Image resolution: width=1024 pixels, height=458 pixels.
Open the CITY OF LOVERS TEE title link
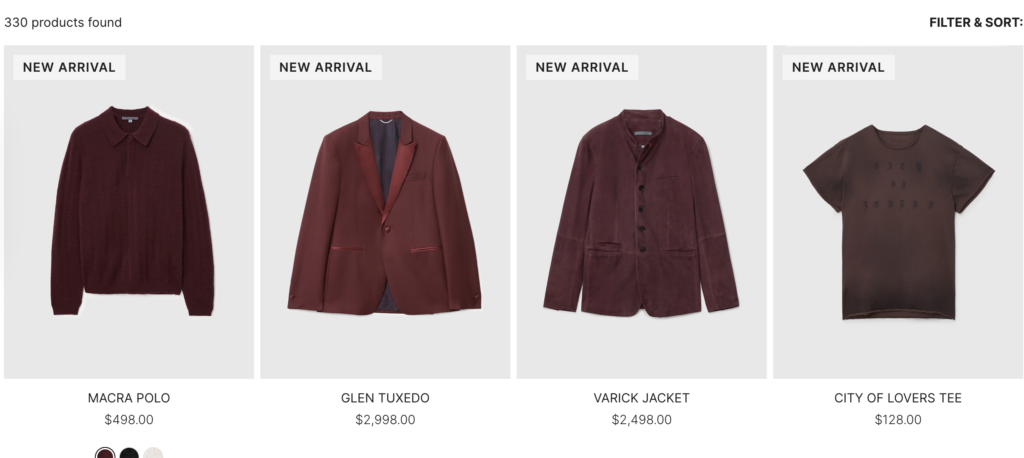coord(898,398)
